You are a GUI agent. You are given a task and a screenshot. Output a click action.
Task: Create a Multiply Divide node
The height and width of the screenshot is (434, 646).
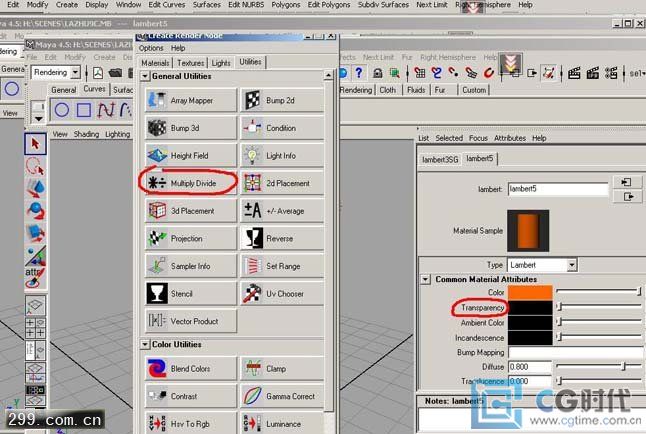pos(191,183)
